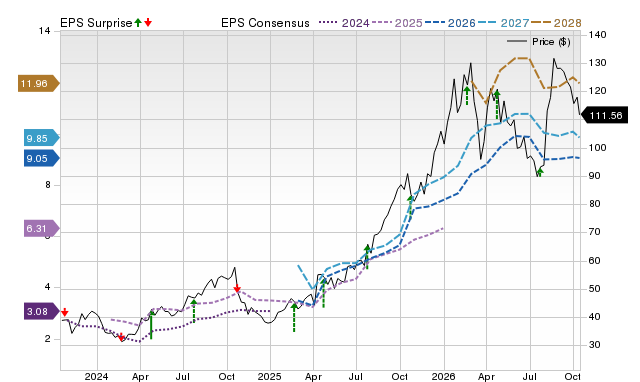Viewport: 640px width, 382px height.
Task: Click the 60 label on price axis
Action: click(595, 261)
